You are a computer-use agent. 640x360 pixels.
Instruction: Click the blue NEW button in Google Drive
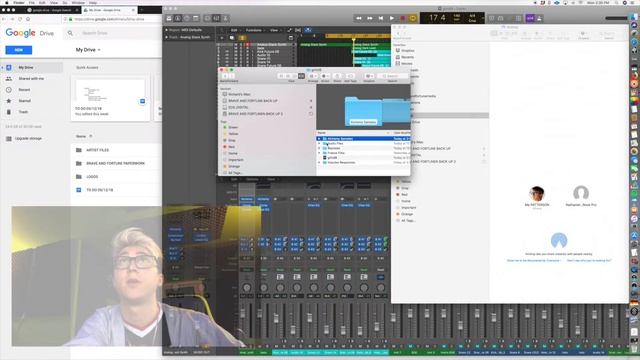[x=18, y=50]
